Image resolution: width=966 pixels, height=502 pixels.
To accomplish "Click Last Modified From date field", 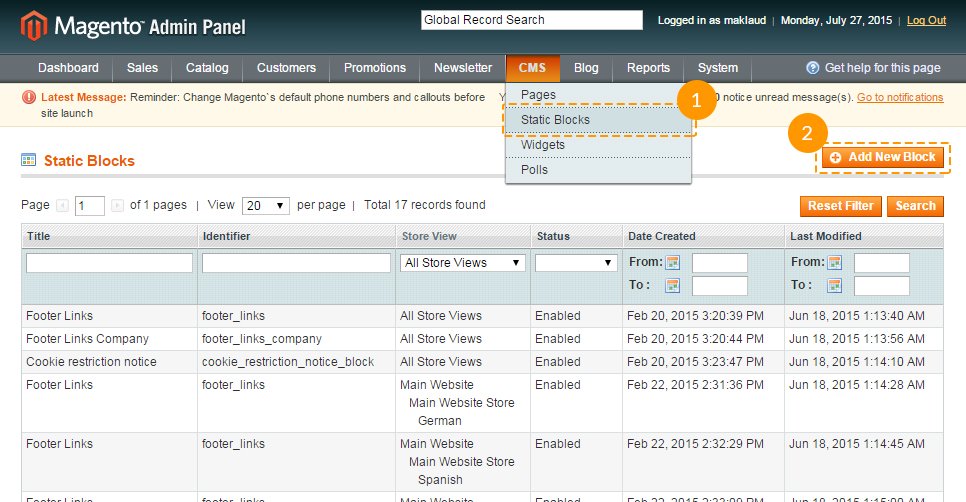I will [x=882, y=263].
